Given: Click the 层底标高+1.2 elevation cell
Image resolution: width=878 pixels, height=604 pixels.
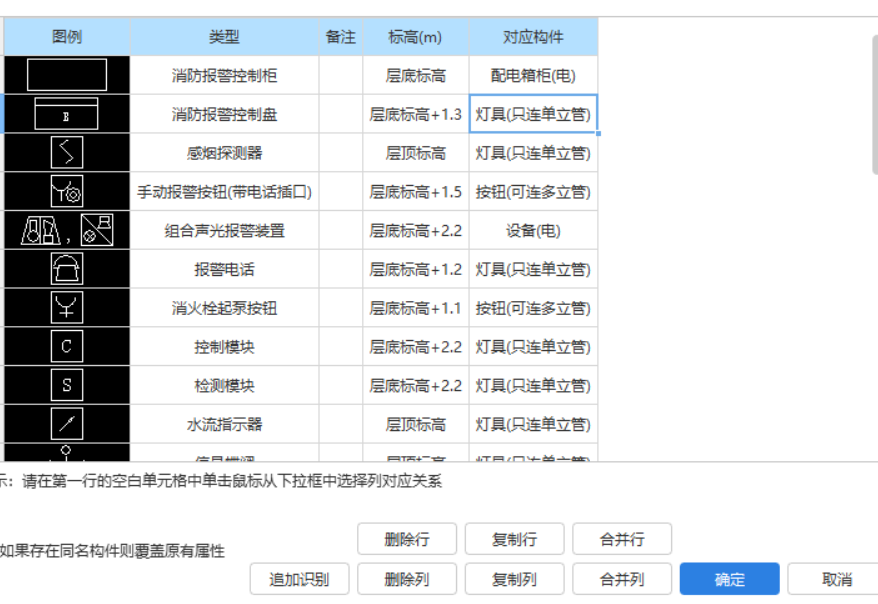Looking at the screenshot, I should pos(415,269).
